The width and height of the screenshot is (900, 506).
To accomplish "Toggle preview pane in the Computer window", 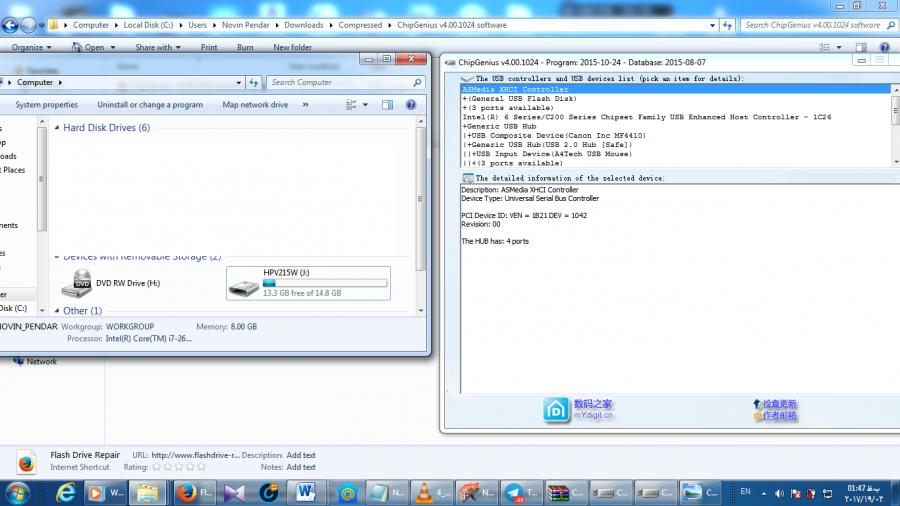I will (387, 104).
